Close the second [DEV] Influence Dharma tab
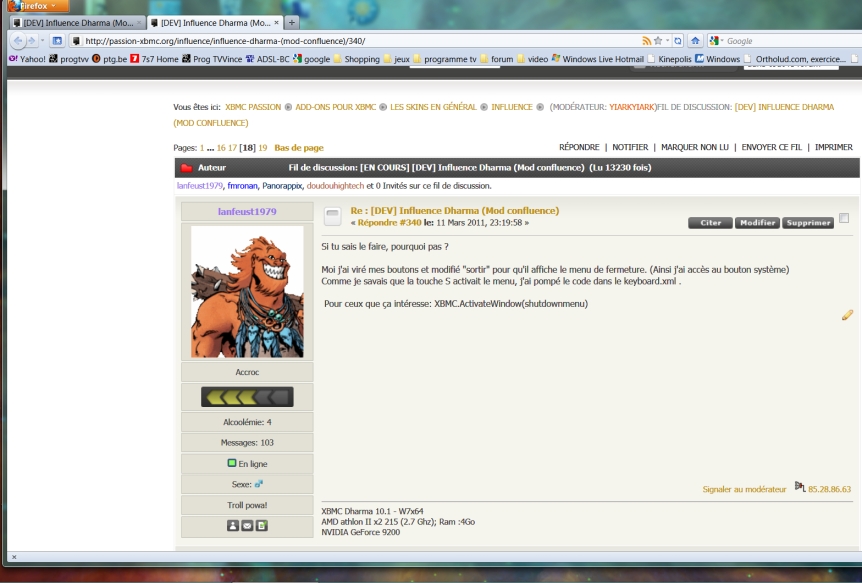 (x=277, y=23)
